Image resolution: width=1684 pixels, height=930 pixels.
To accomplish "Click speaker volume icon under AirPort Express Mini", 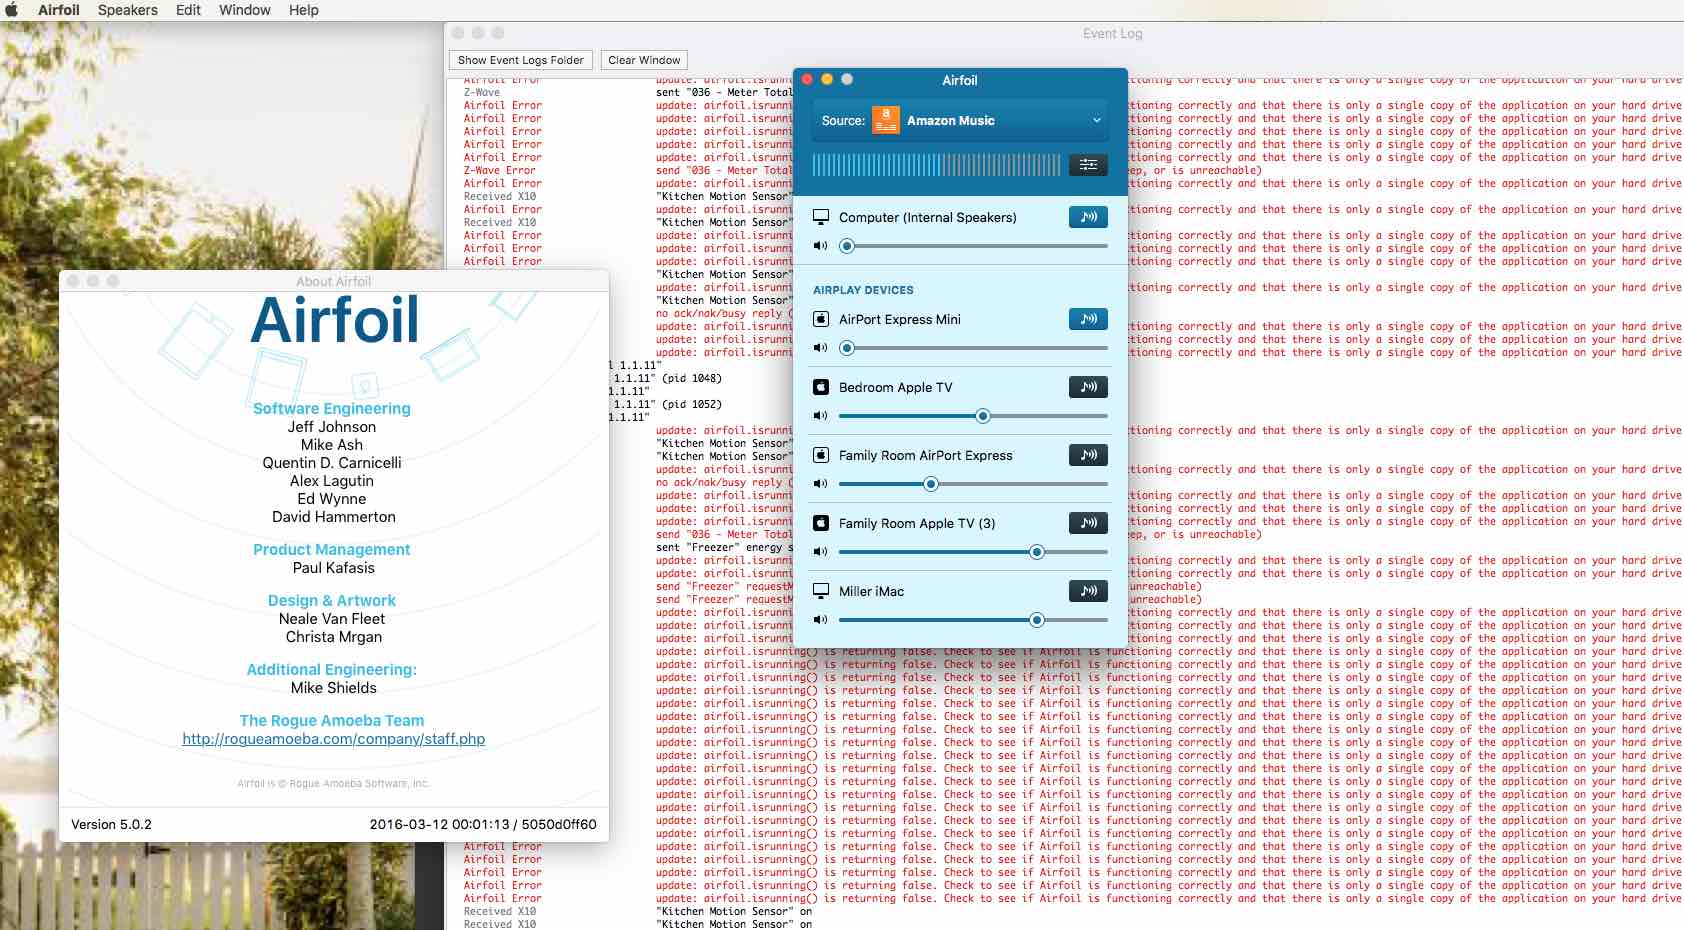I will click(820, 348).
